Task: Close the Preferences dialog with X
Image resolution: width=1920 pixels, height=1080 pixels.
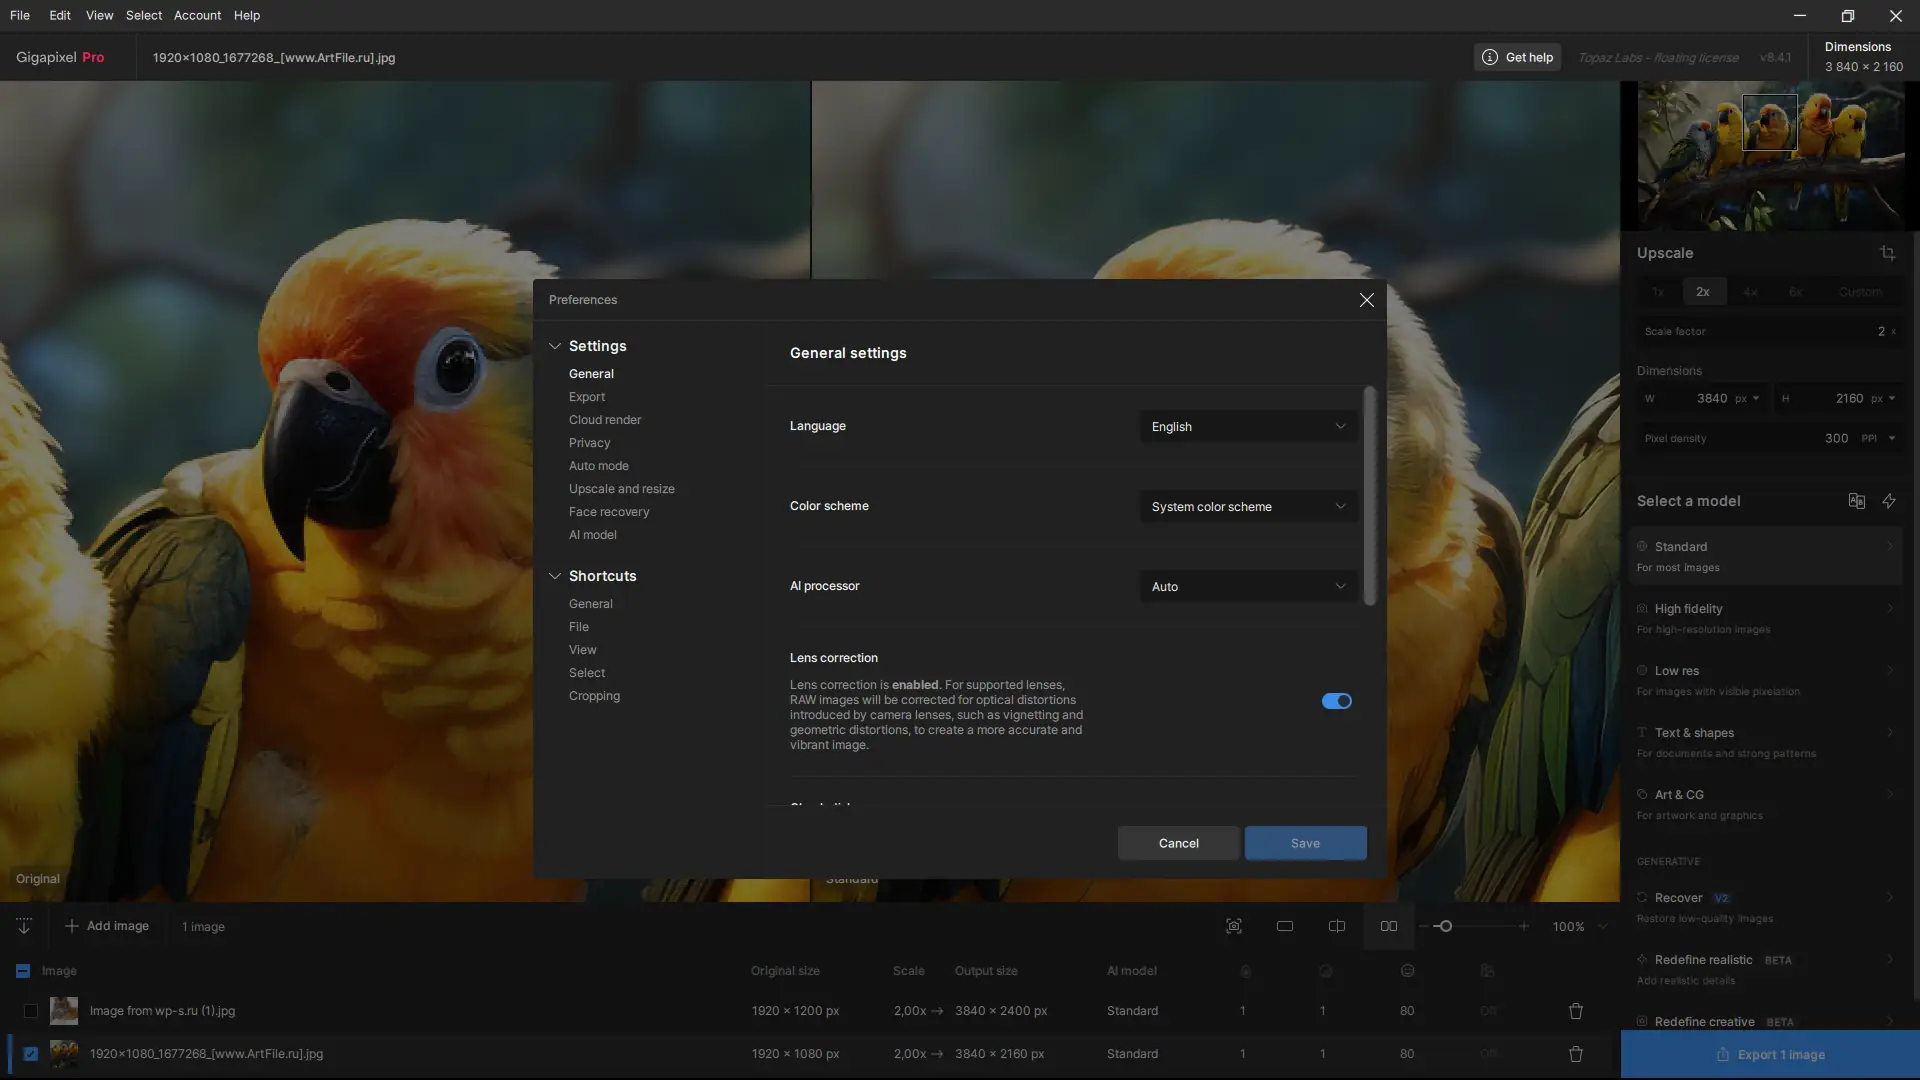Action: coord(1367,300)
